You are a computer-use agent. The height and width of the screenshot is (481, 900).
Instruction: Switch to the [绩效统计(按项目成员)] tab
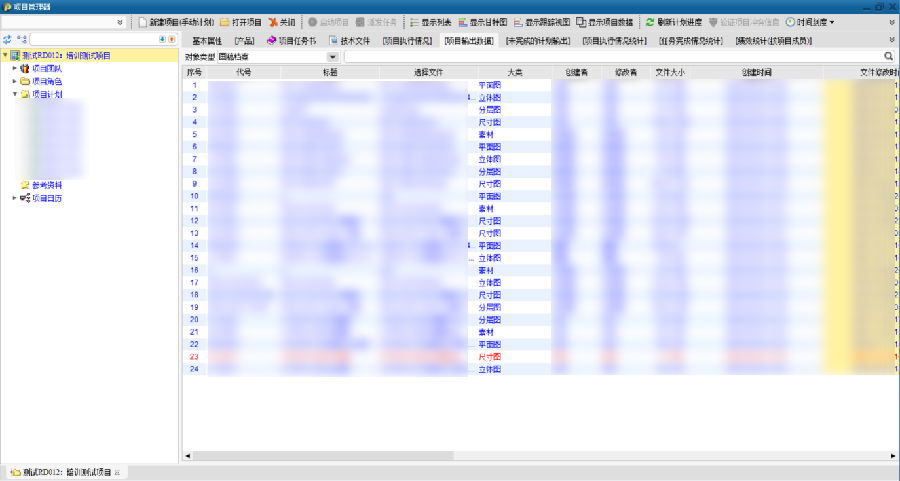coord(773,41)
